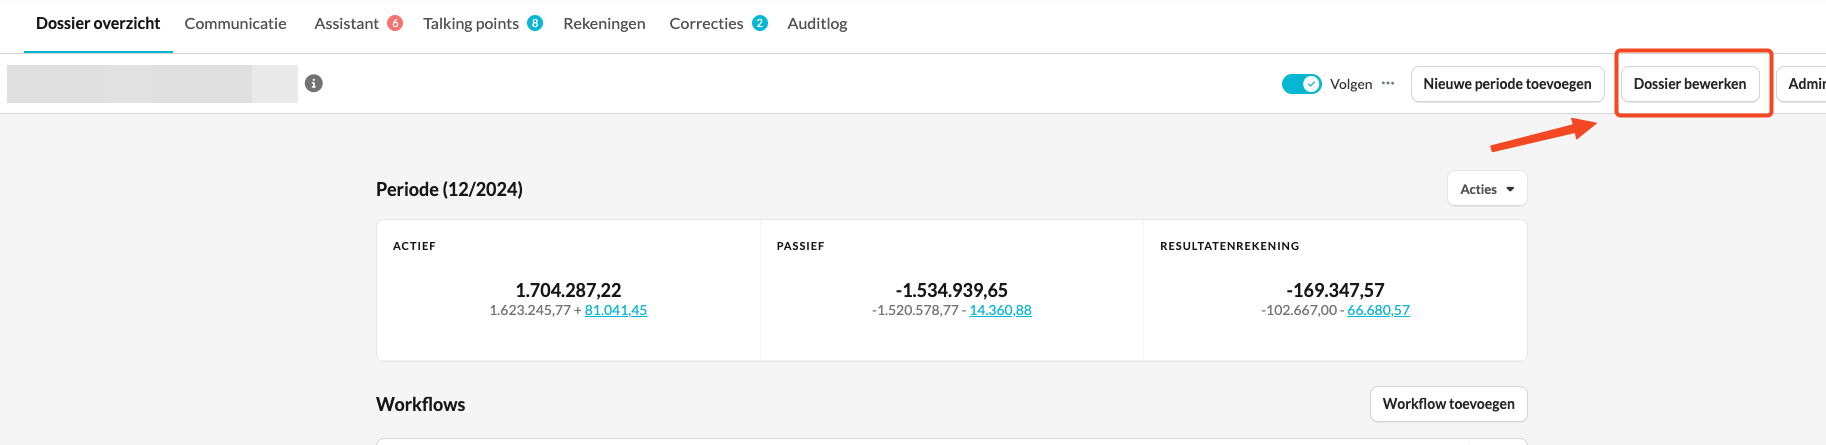Select the Dossier overzicht tab

point(98,23)
